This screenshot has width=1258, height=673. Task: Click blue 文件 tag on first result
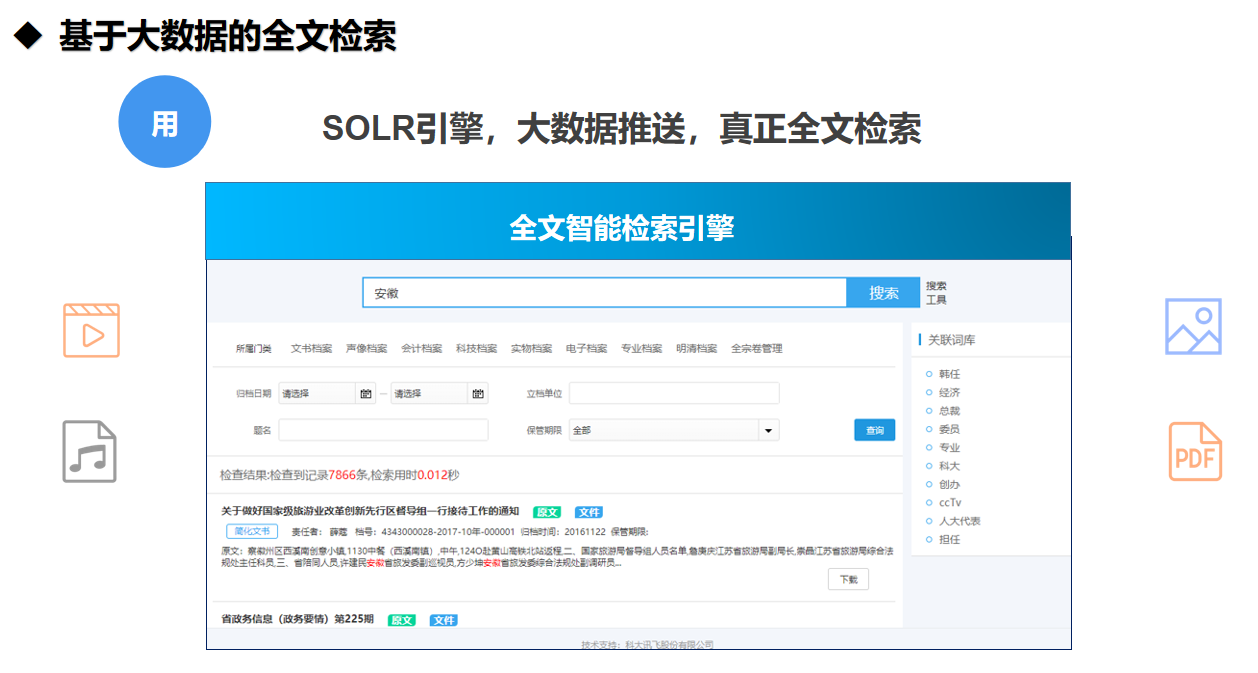point(588,512)
